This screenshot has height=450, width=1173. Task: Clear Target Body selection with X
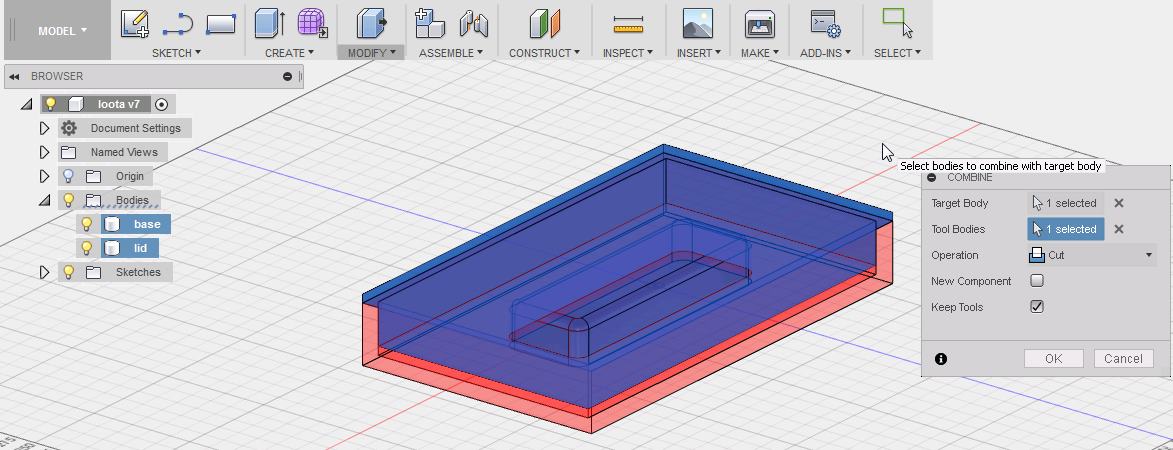[1118, 203]
